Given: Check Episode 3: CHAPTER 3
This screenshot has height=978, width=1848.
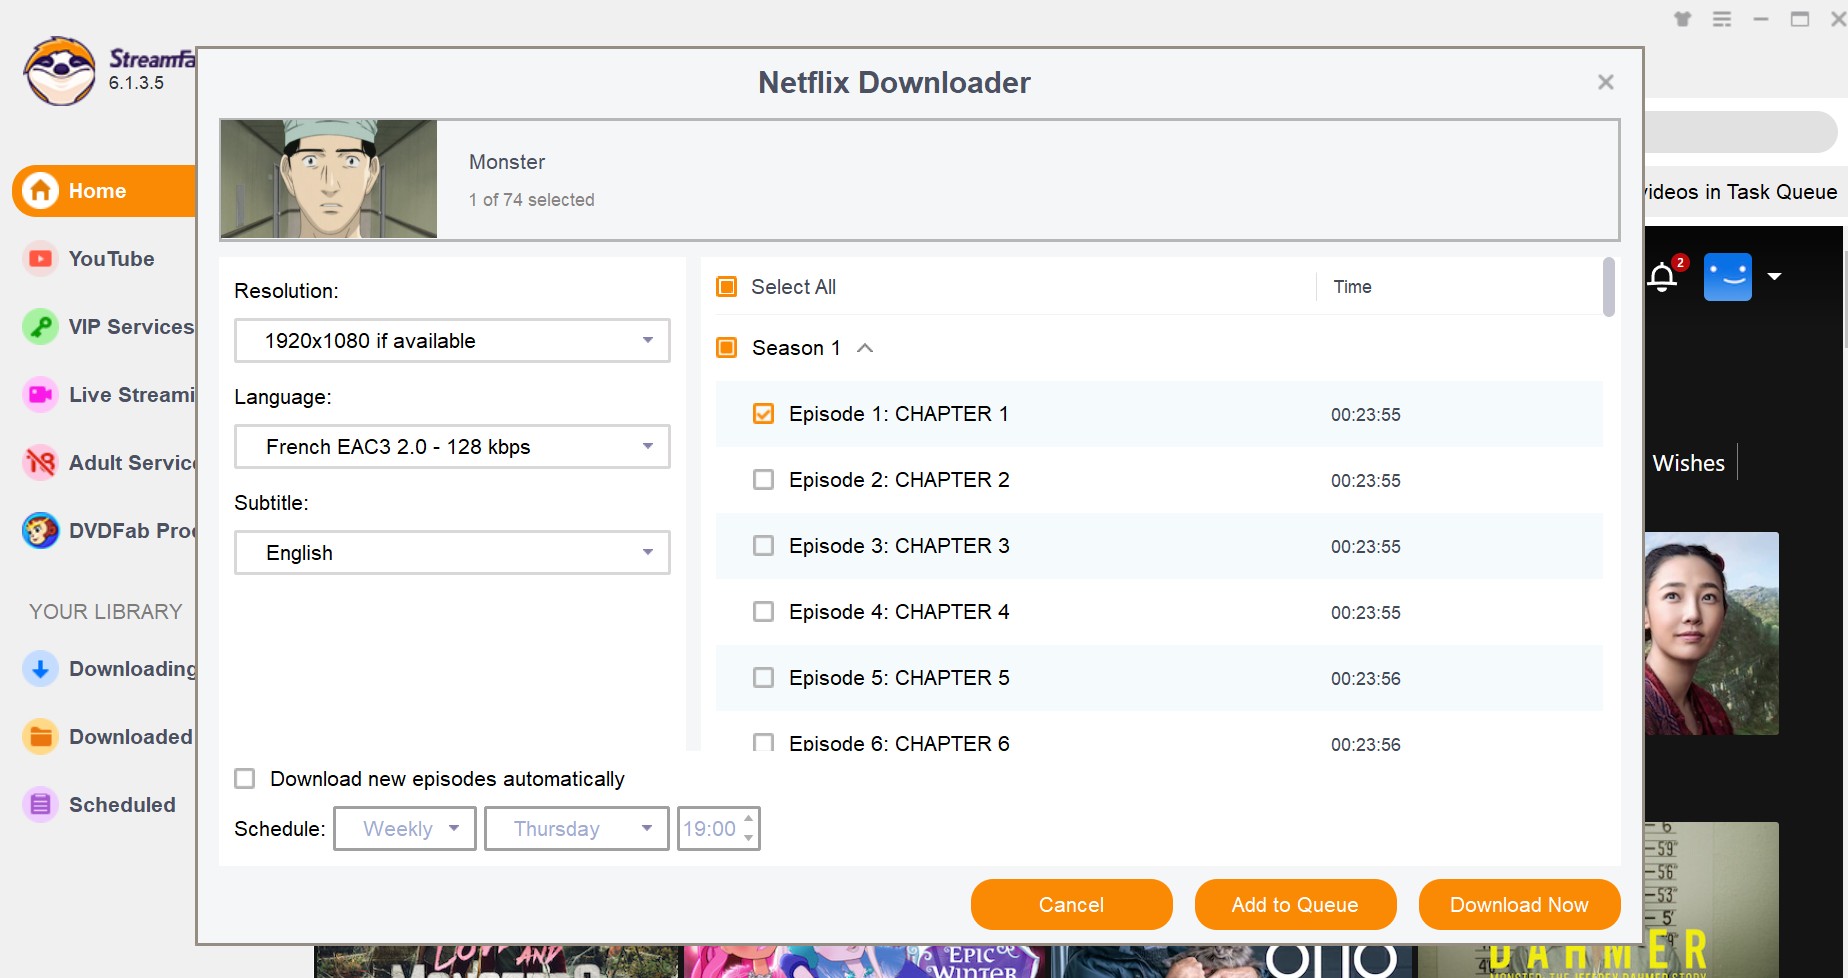Looking at the screenshot, I should point(763,546).
